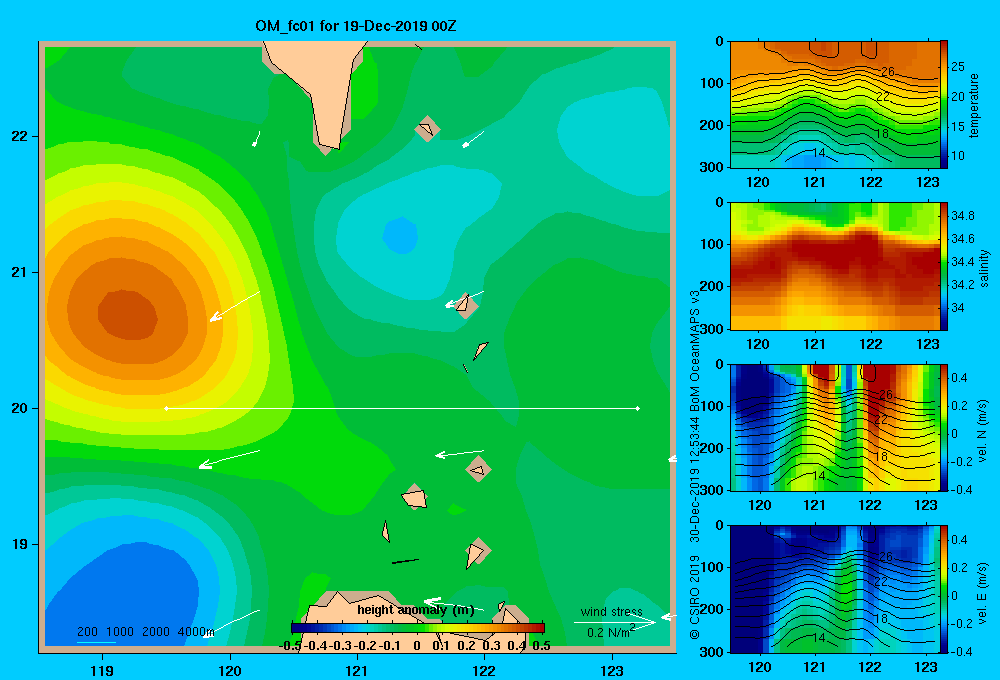Click the salinity section colorbar
The height and width of the screenshot is (680, 1000).
click(x=944, y=266)
